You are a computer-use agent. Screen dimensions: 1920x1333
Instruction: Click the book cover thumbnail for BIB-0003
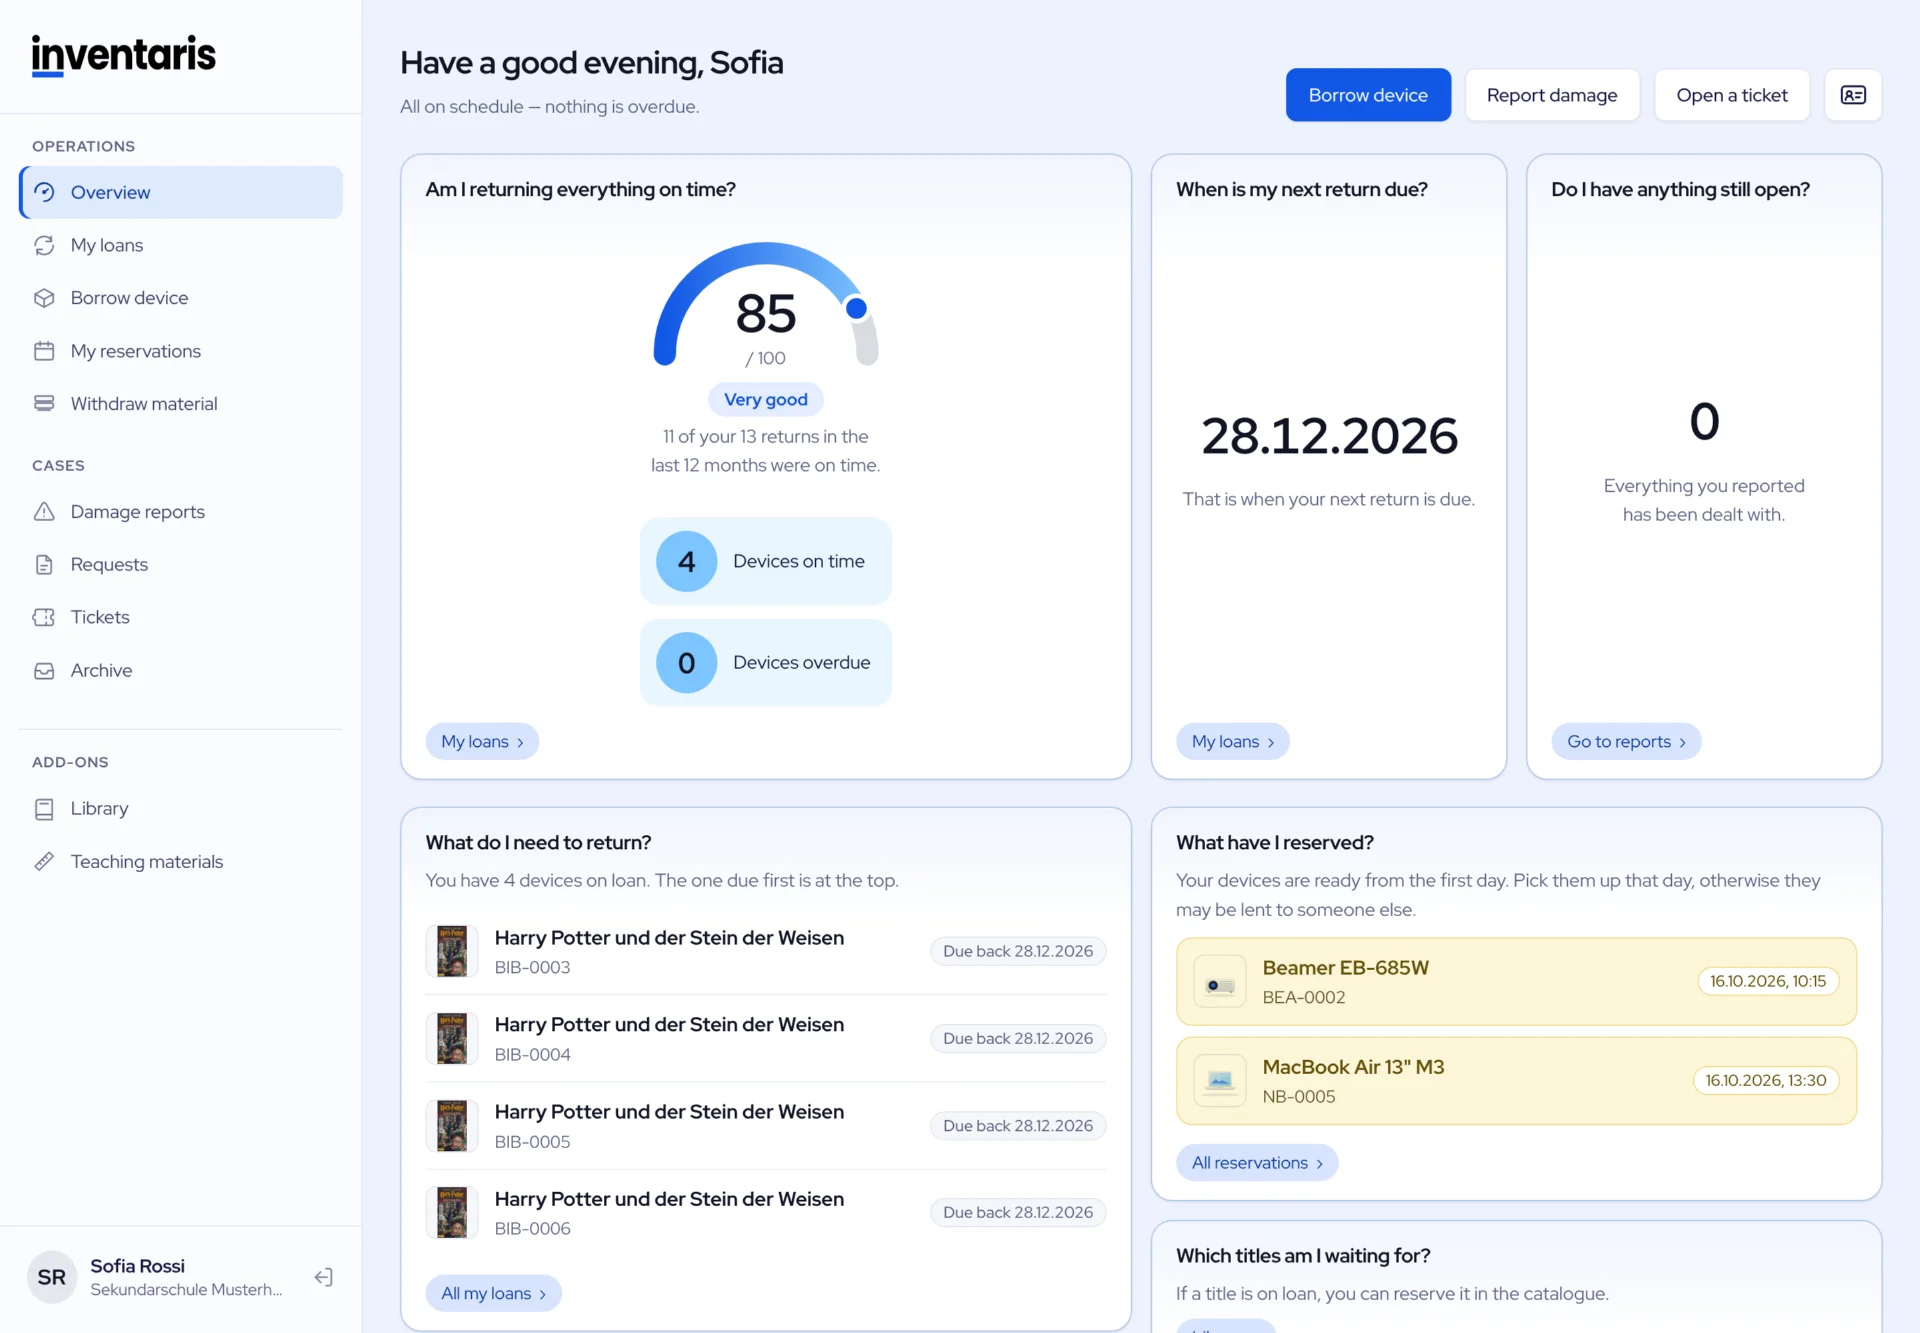(452, 951)
